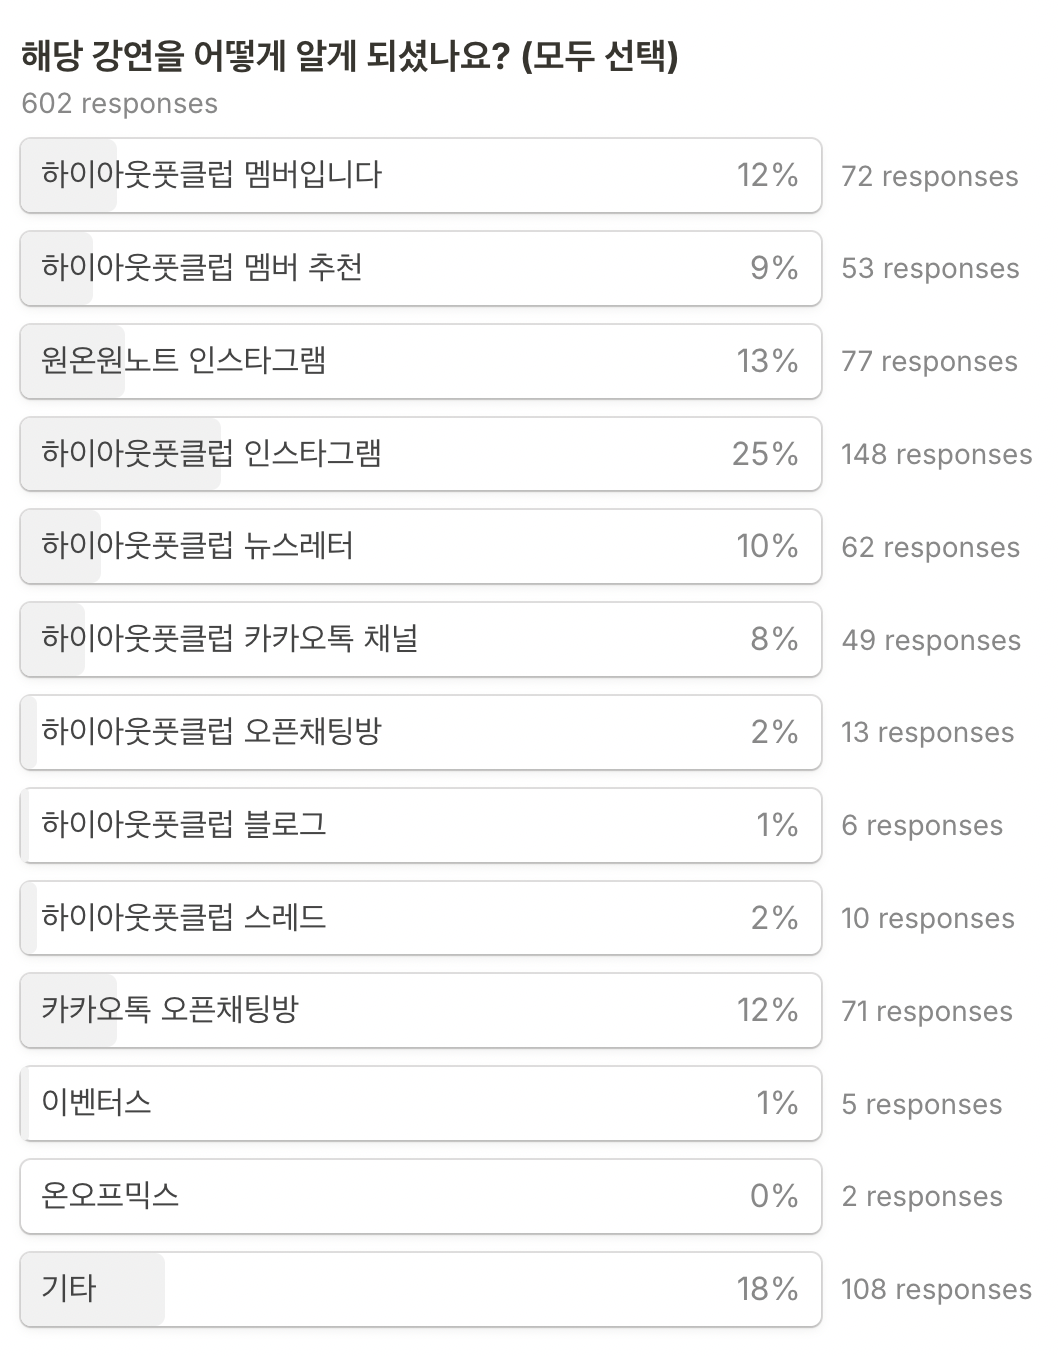Click the 온오프믹스 0% row
The image size is (1058, 1356).
[x=420, y=1196]
